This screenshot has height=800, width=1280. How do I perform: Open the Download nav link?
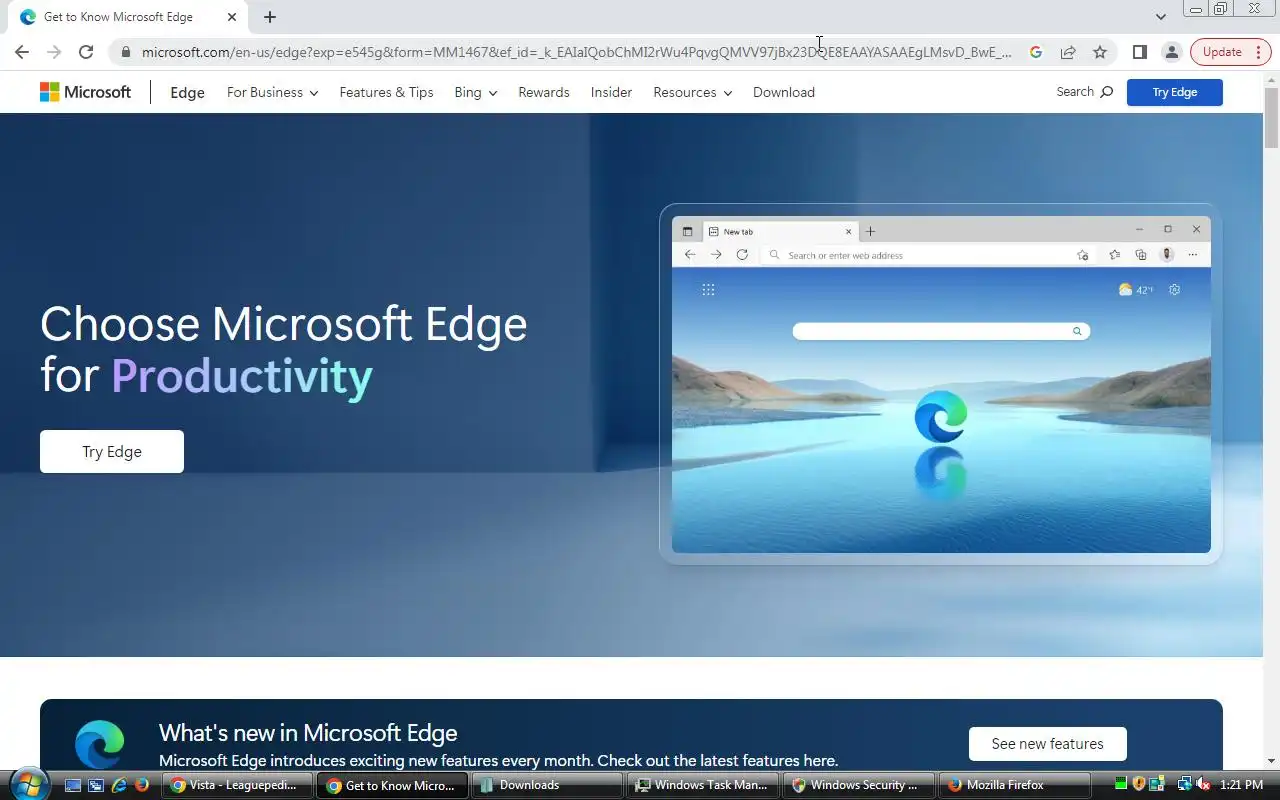(784, 92)
